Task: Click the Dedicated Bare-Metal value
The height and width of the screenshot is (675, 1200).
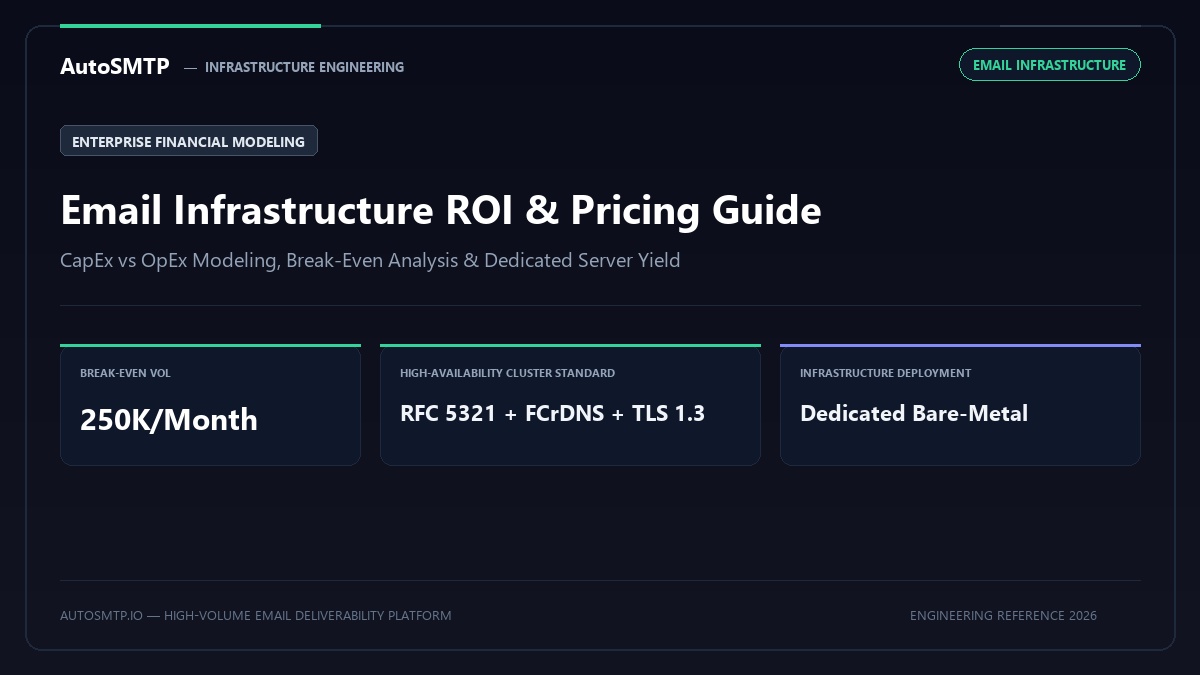Action: 914,413
